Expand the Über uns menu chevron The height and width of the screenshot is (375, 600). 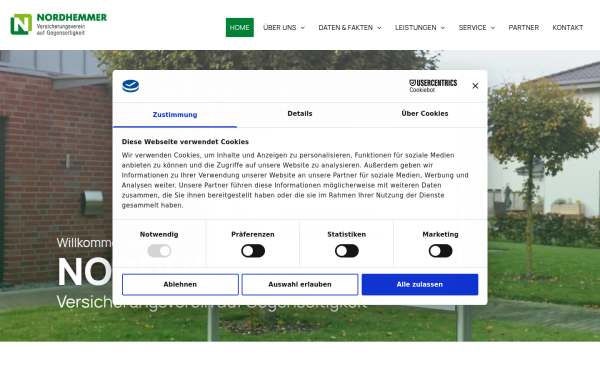[303, 28]
